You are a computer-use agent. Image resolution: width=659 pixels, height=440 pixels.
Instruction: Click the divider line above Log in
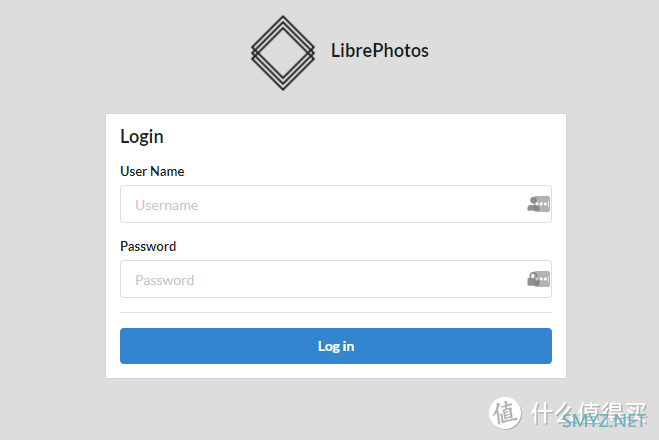tap(336, 312)
